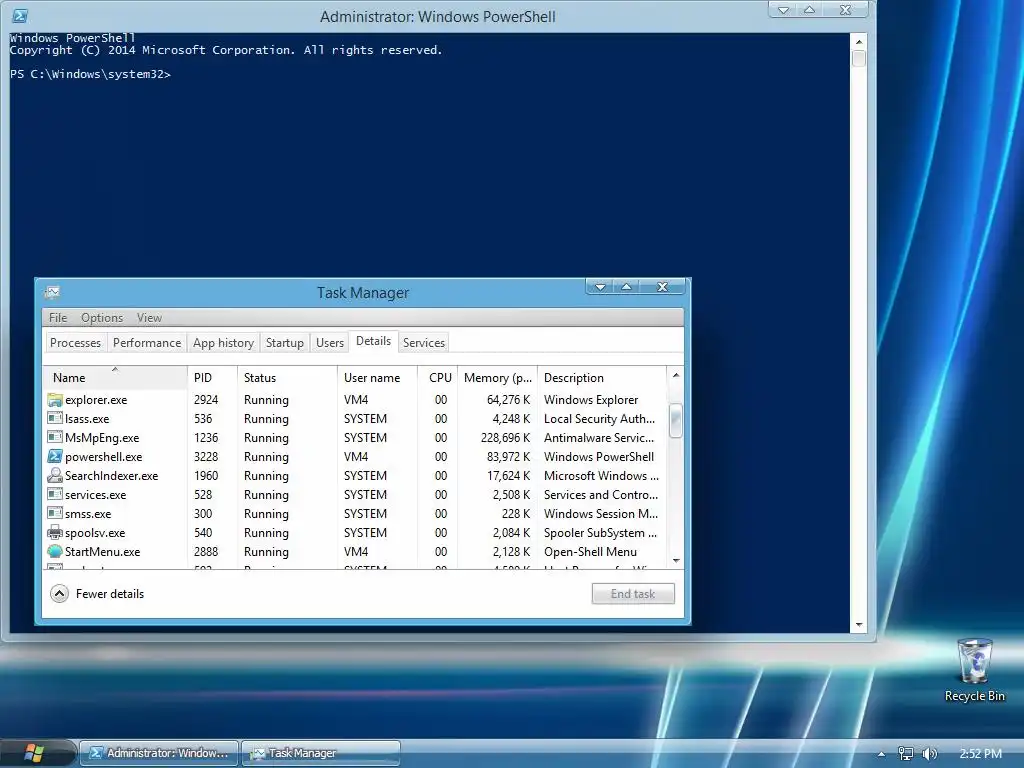
Task: Click the StartMenu.exe shell icon
Action: click(55, 551)
